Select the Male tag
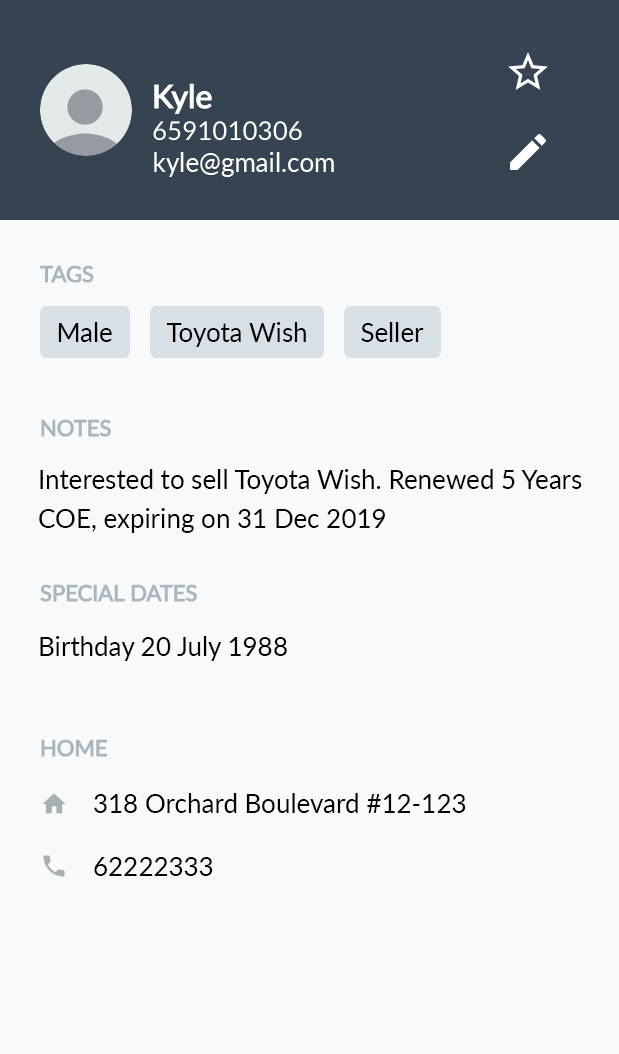Image resolution: width=619 pixels, height=1054 pixels. pyautogui.click(x=85, y=332)
